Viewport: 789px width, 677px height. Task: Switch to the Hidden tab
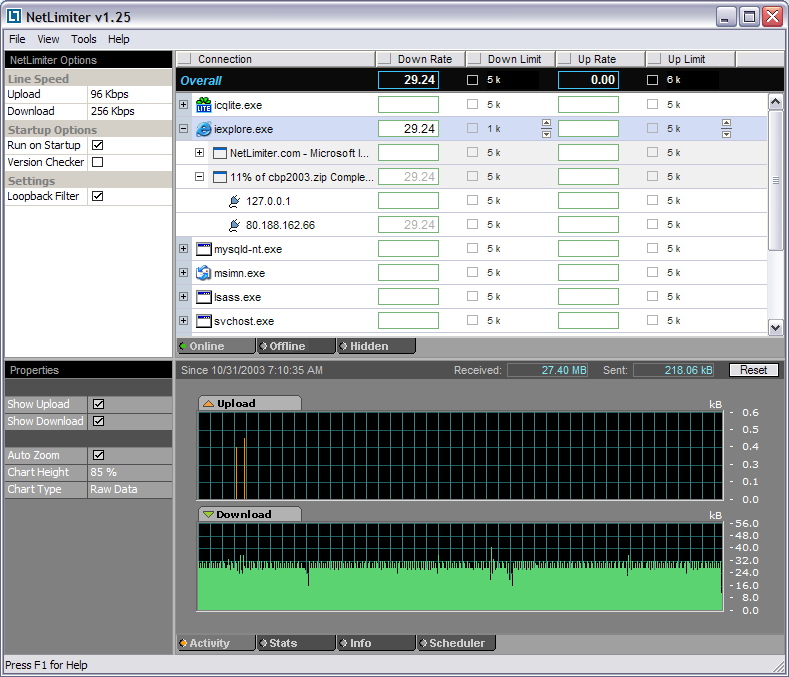(376, 346)
